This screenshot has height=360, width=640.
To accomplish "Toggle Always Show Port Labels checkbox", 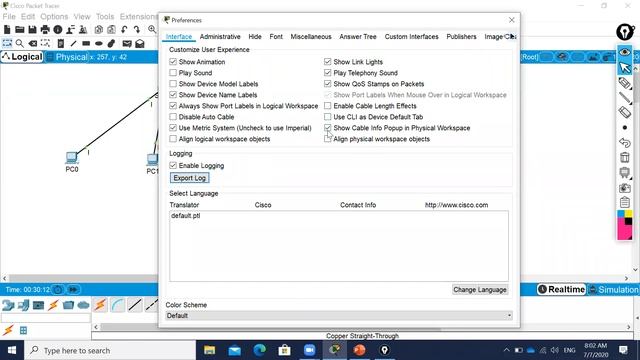I will tap(173, 106).
